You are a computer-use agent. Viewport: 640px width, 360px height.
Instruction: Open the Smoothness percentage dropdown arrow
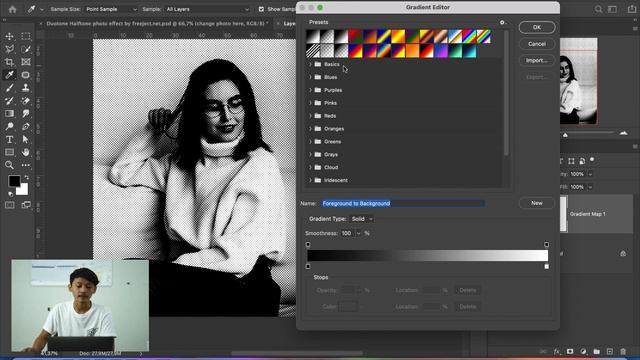point(358,233)
